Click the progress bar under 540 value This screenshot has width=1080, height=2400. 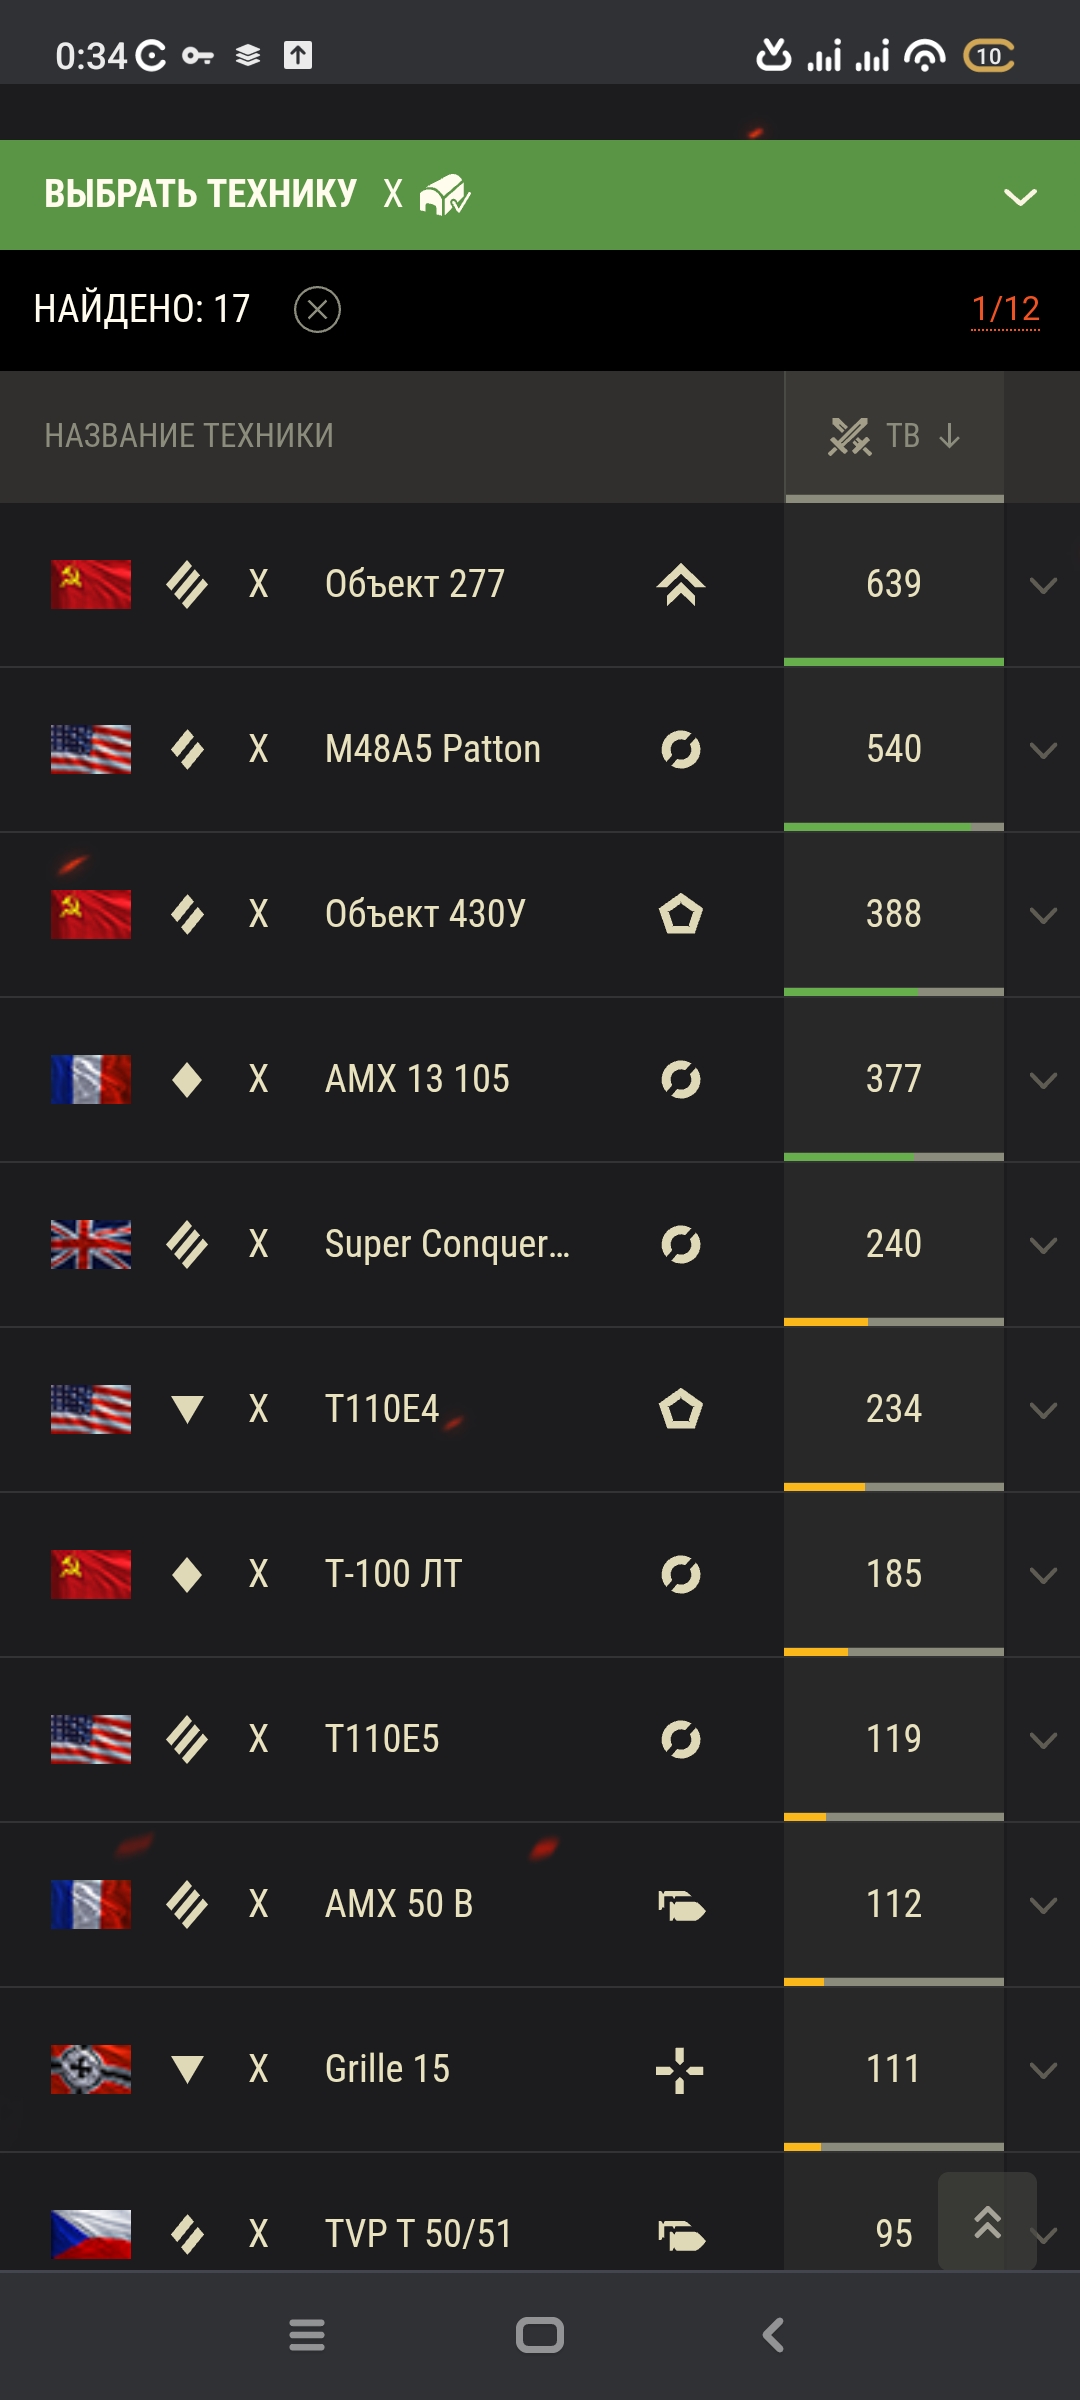click(894, 827)
